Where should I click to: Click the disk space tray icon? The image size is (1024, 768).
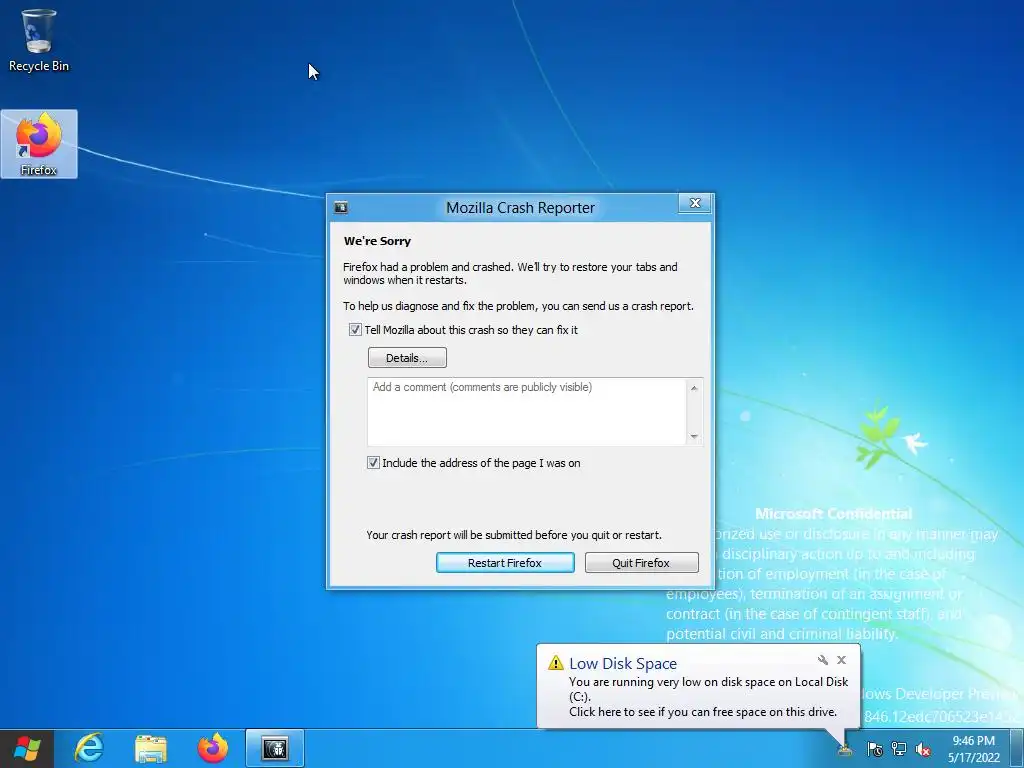click(x=844, y=748)
